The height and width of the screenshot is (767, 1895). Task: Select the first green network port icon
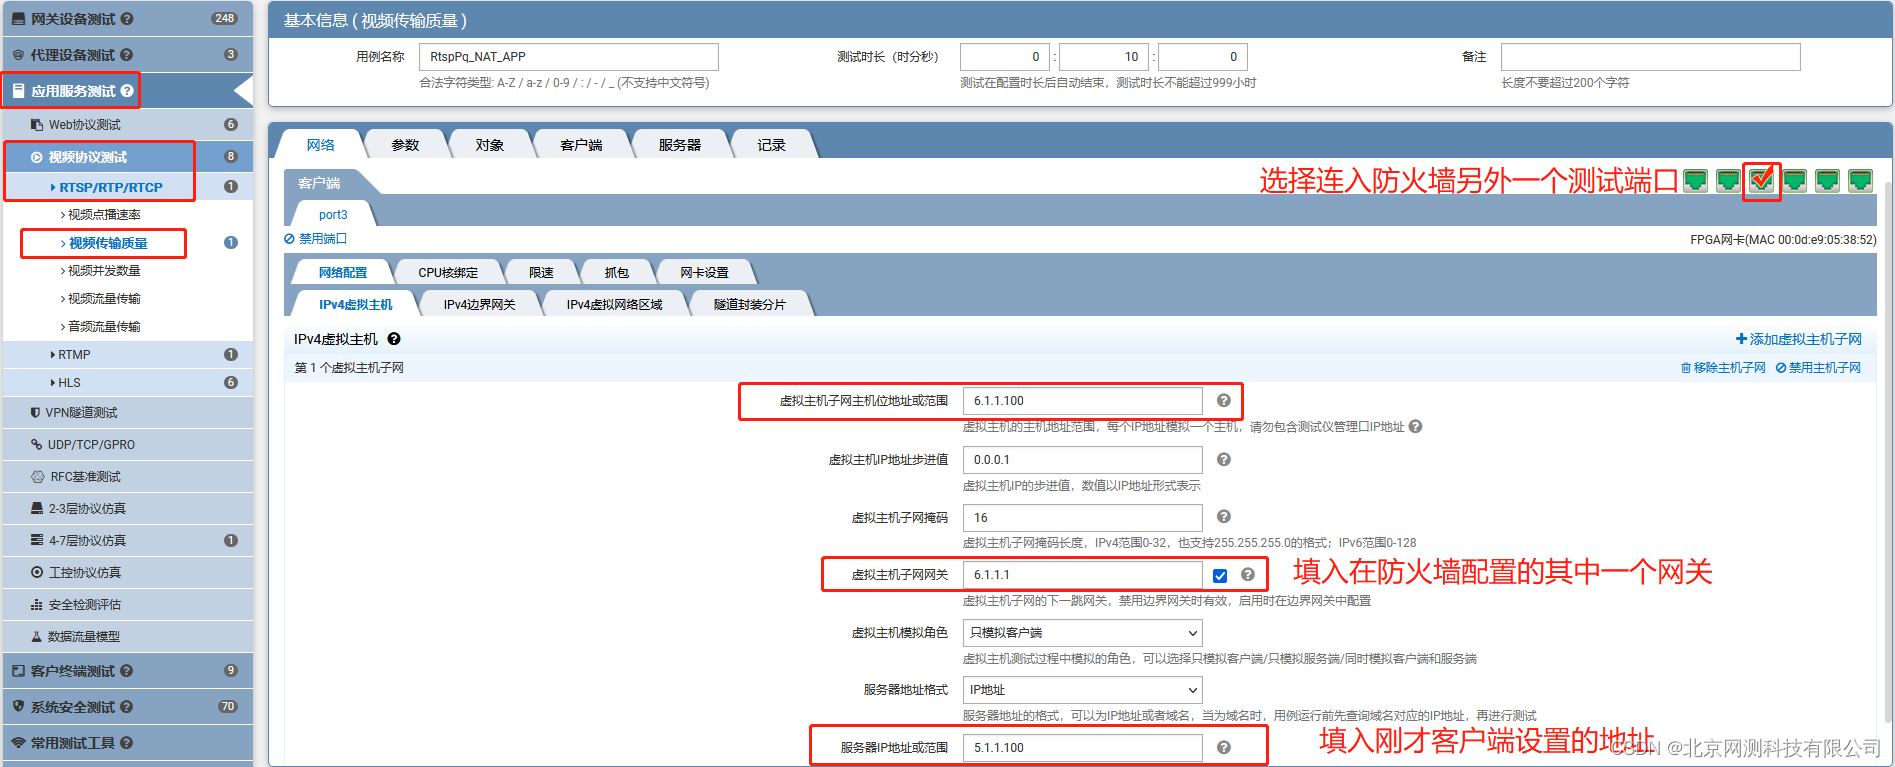pyautogui.click(x=1695, y=181)
